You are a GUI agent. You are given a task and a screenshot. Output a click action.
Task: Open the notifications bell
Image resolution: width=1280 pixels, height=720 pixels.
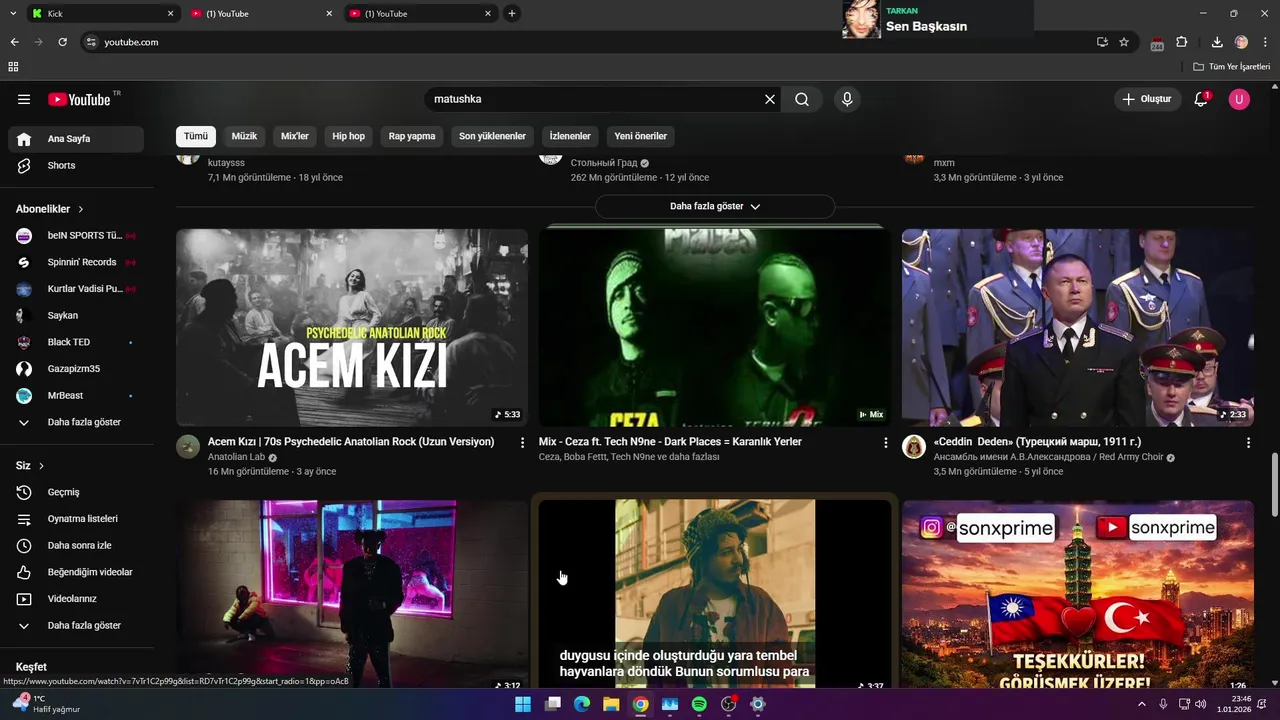pos(1201,99)
